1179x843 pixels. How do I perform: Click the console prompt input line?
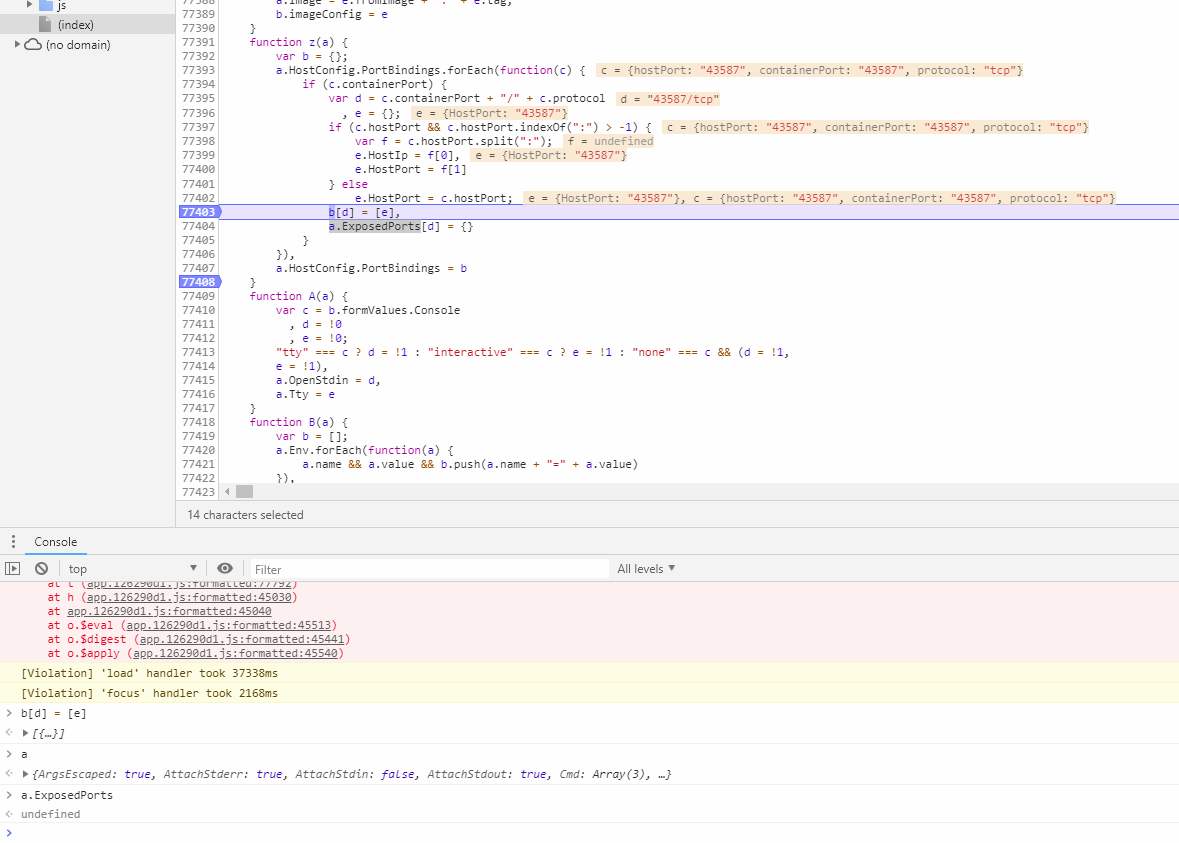(594, 832)
